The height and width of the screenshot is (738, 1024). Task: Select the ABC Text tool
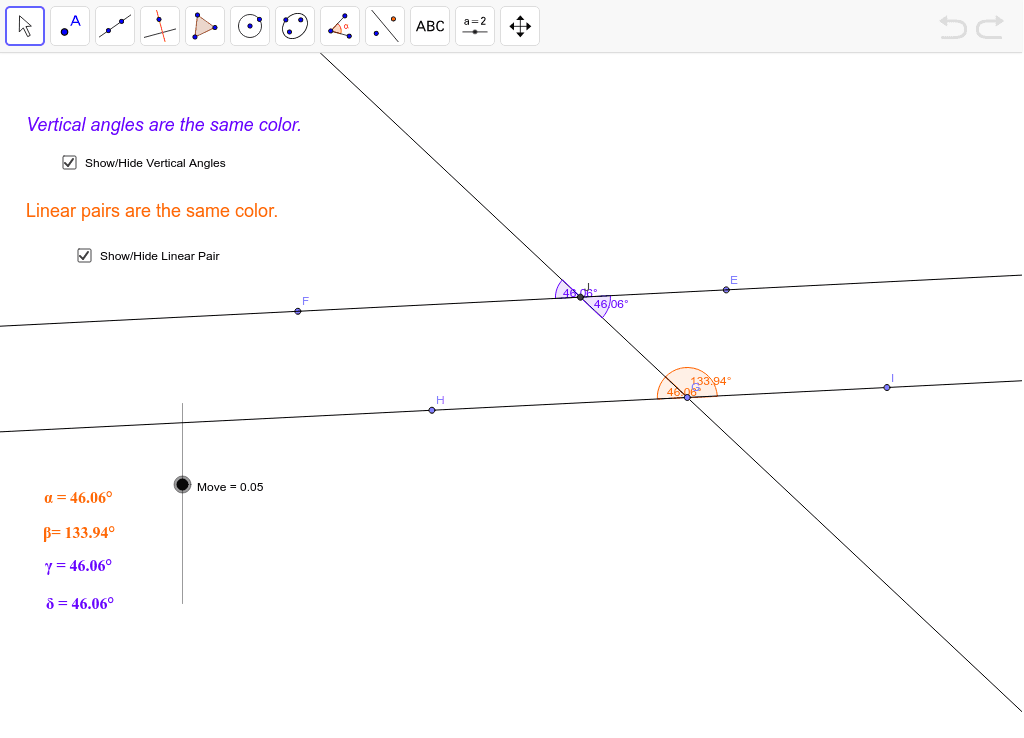click(430, 26)
